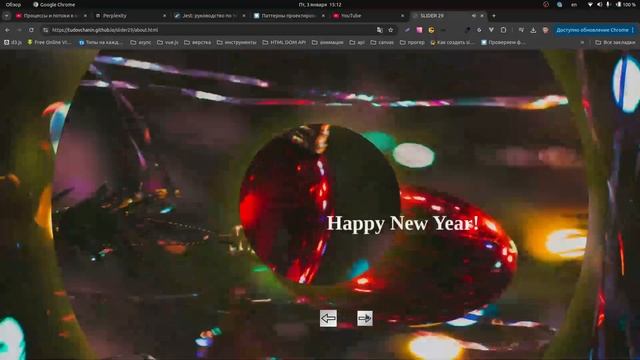Click the previous slide left-arrow button
Image resolution: width=640 pixels, height=360 pixels.
328,318
